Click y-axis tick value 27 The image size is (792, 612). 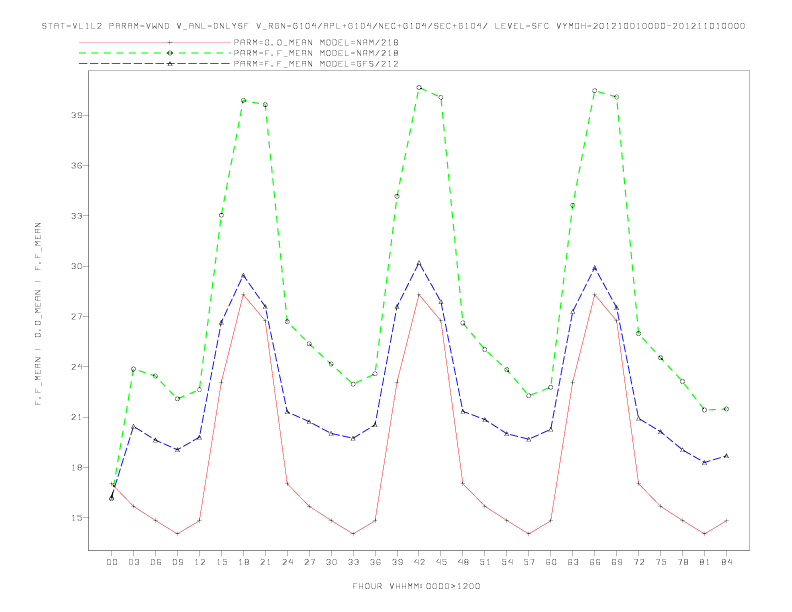pos(77,317)
